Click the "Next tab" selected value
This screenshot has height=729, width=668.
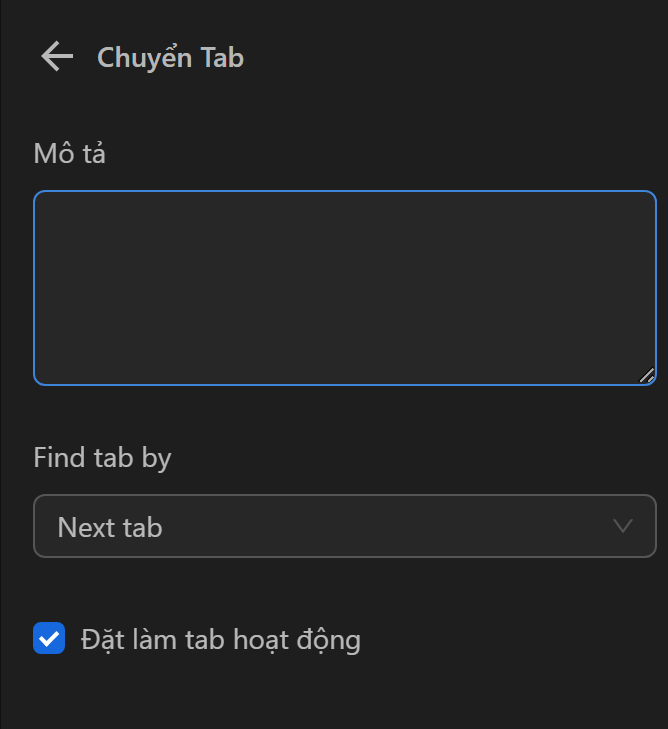(110, 527)
